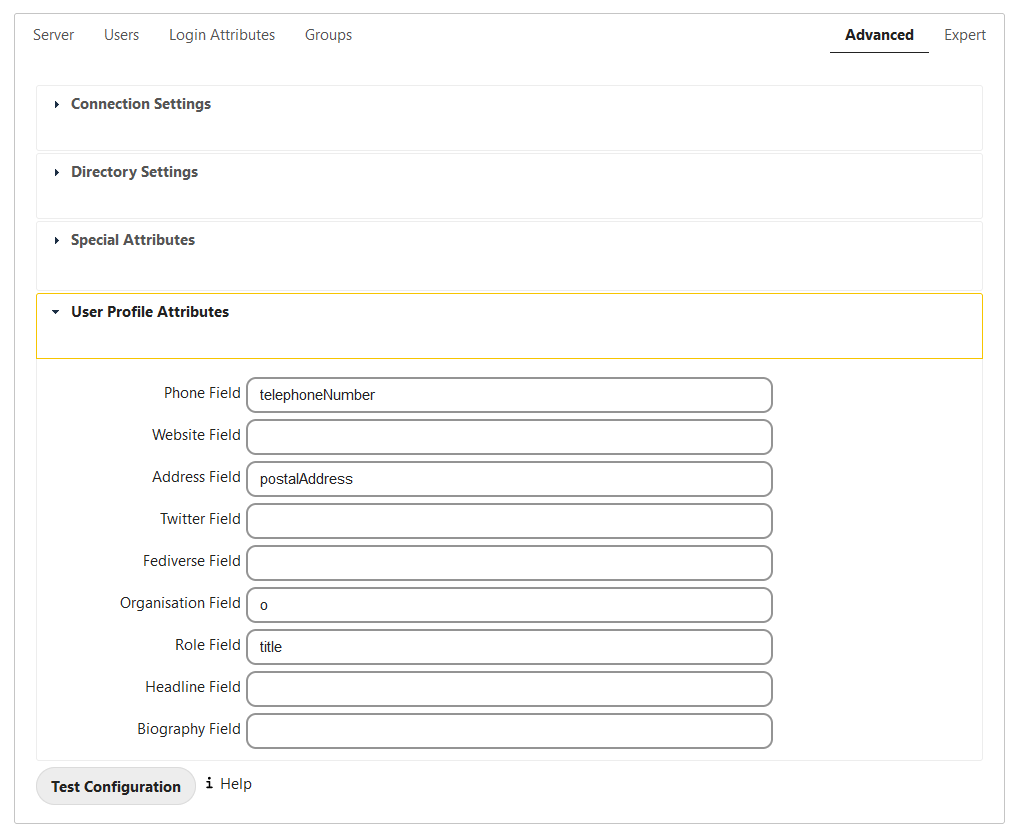The image size is (1021, 838).
Task: Focus the Twitter Field input
Action: point(510,521)
